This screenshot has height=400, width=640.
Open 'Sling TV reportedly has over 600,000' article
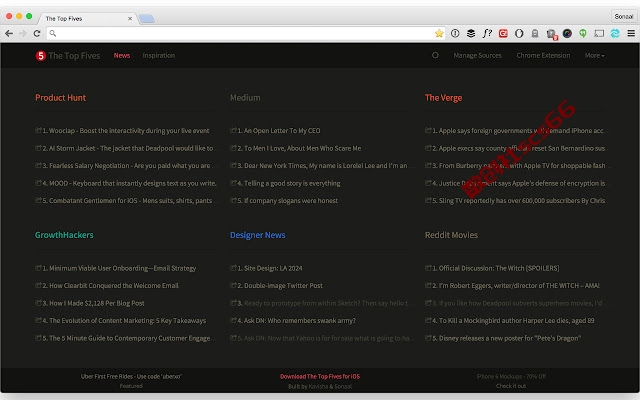518,200
